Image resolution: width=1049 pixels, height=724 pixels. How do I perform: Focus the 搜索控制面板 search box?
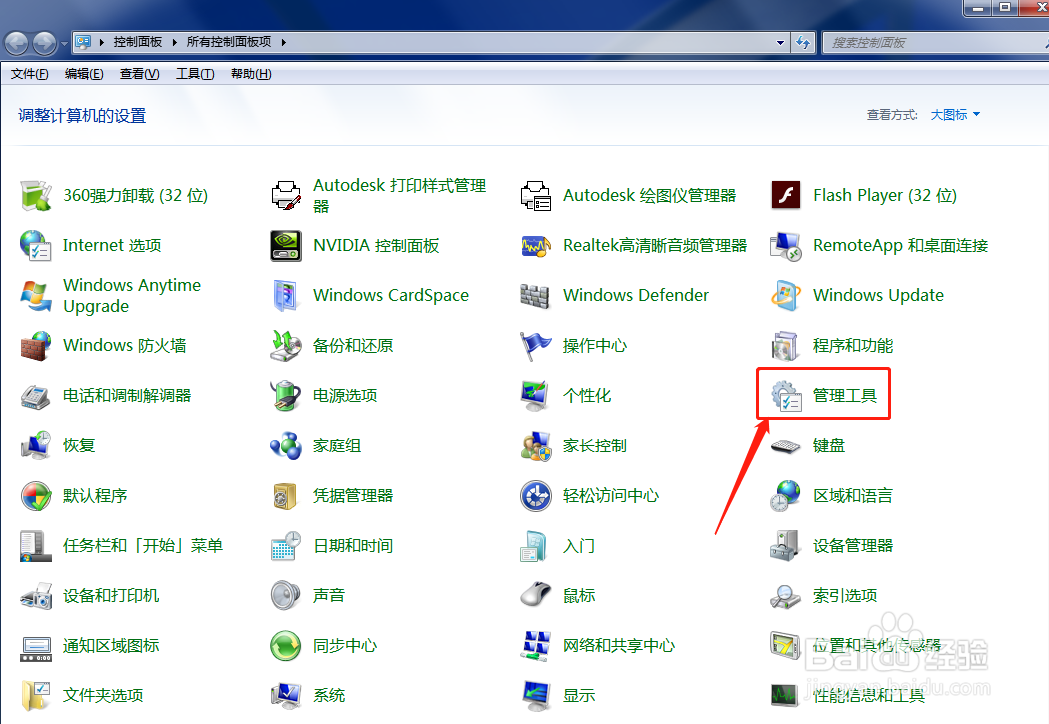[x=935, y=43]
